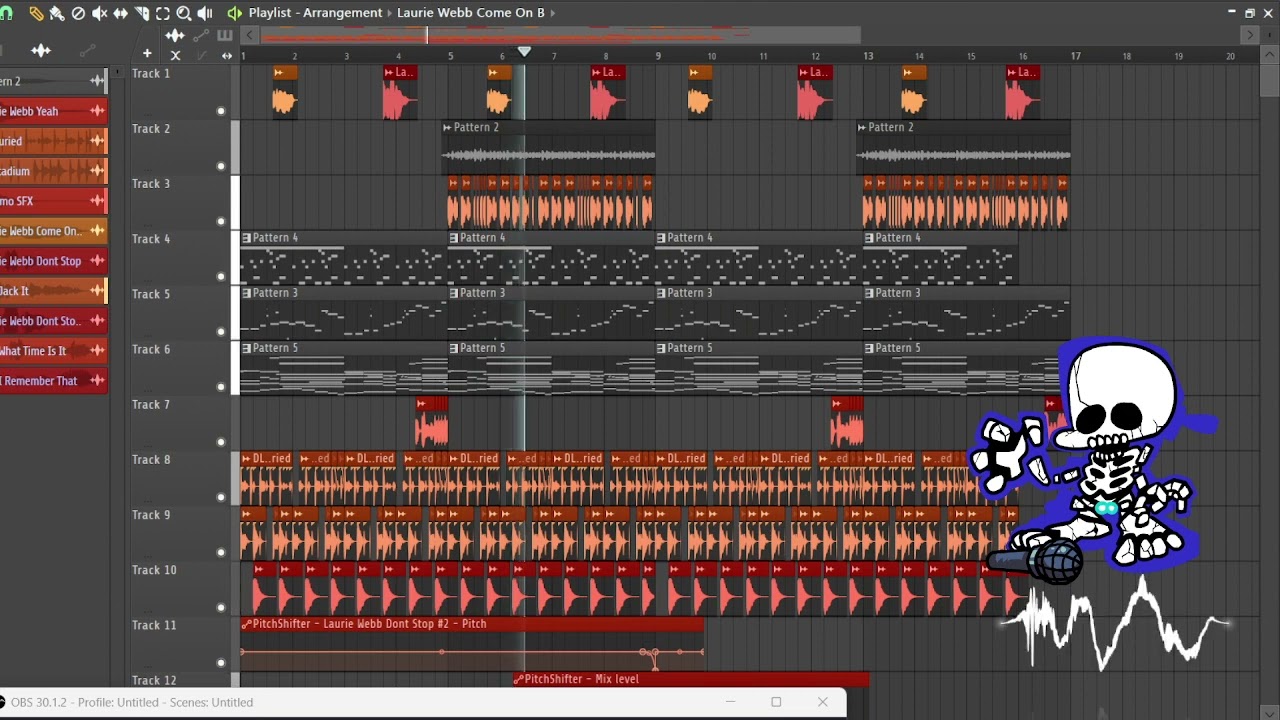The image size is (1280, 720).
Task: Mute Track 3 with its round switch
Action: [x=221, y=221]
